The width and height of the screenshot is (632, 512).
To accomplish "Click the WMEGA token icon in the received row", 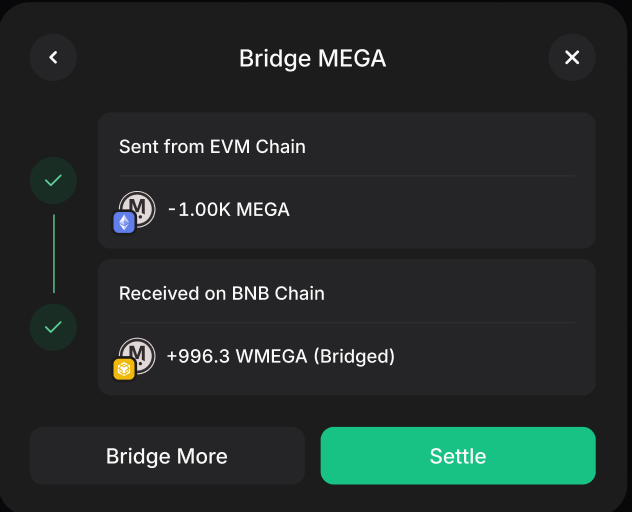I will [x=139, y=353].
